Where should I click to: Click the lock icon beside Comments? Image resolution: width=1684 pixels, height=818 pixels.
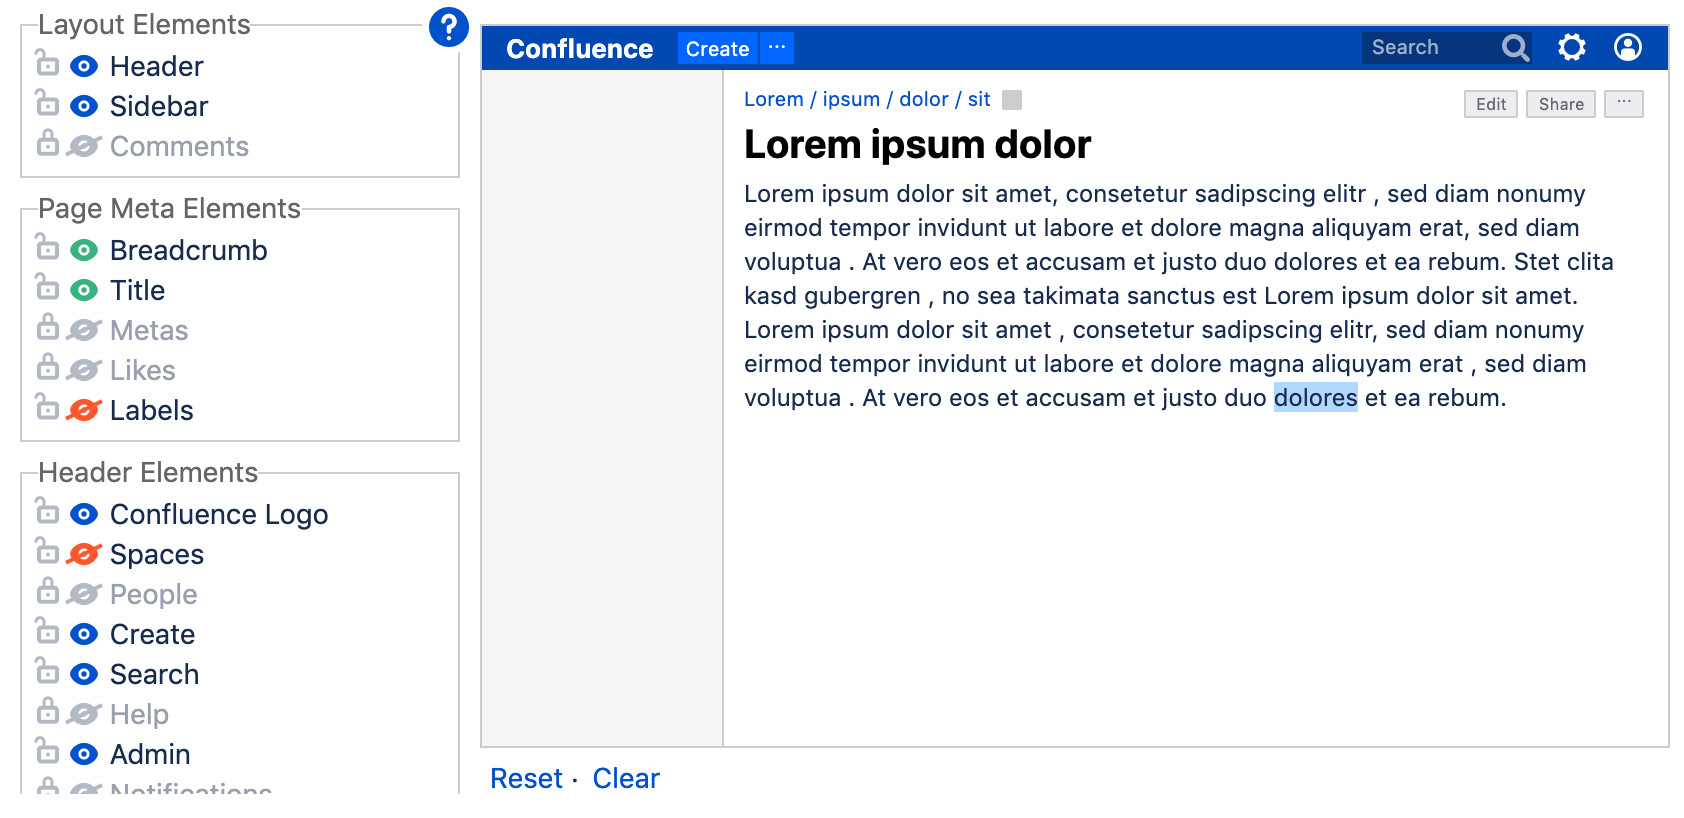pyautogui.click(x=47, y=145)
